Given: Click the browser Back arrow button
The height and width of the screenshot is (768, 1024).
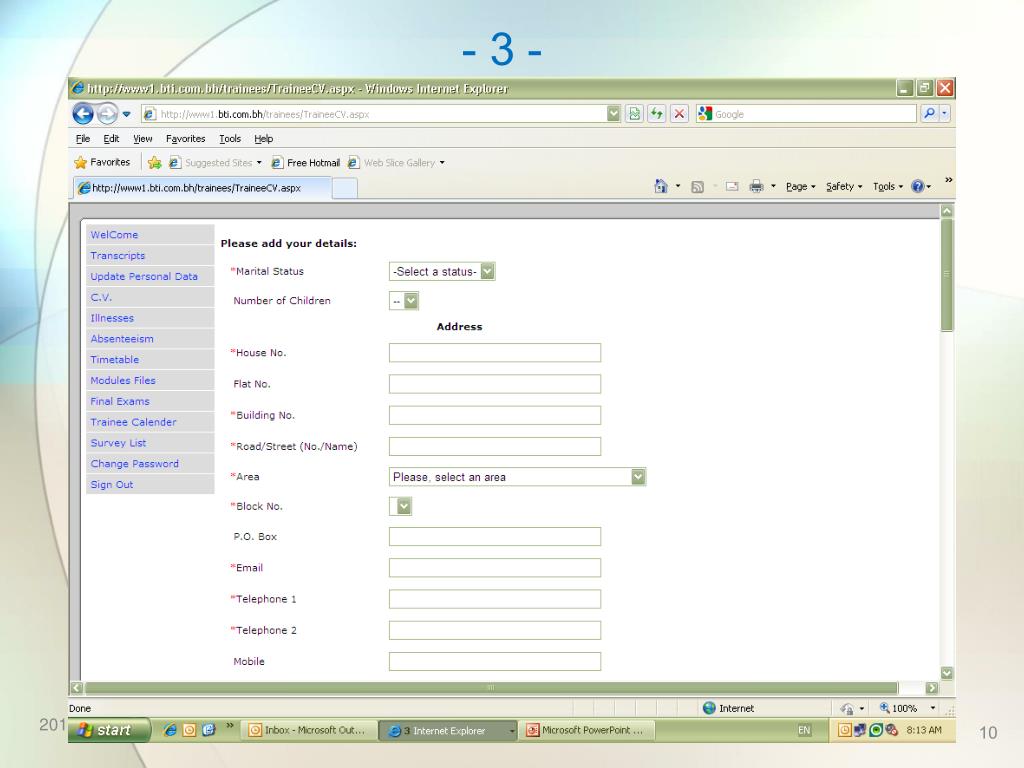Looking at the screenshot, I should tap(83, 114).
